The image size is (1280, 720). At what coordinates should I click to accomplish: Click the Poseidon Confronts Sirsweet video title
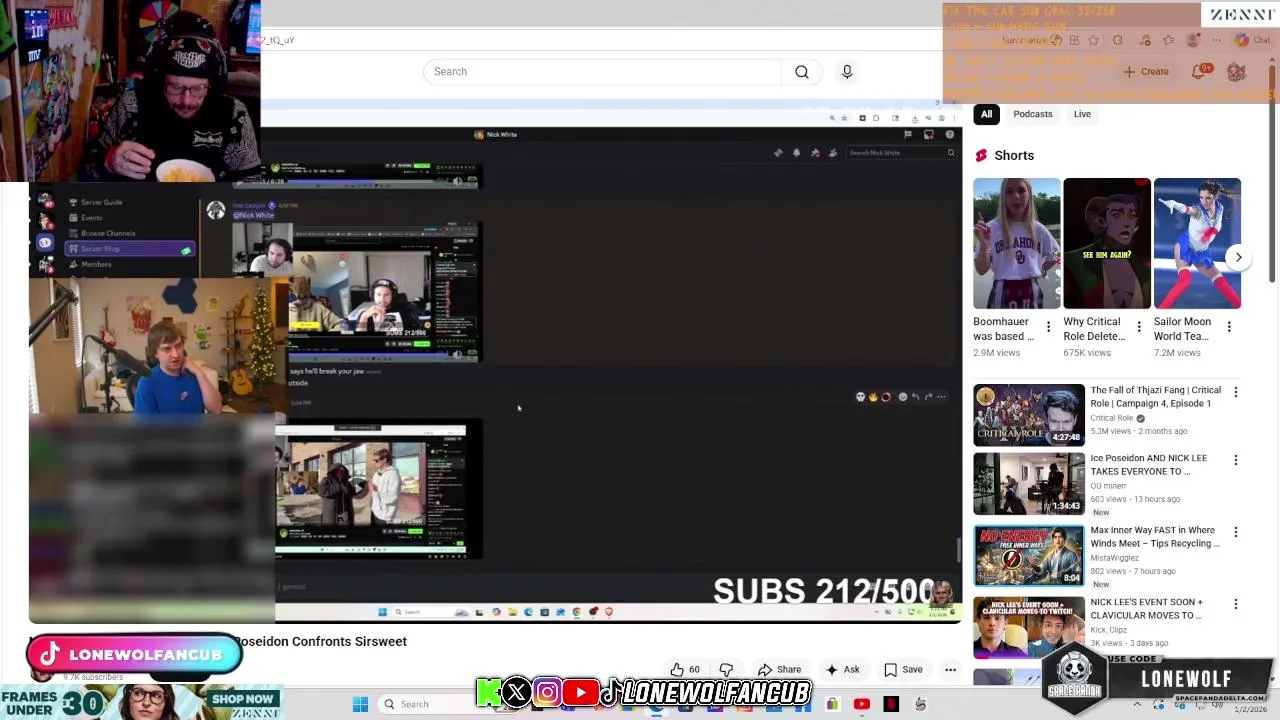(x=320, y=641)
